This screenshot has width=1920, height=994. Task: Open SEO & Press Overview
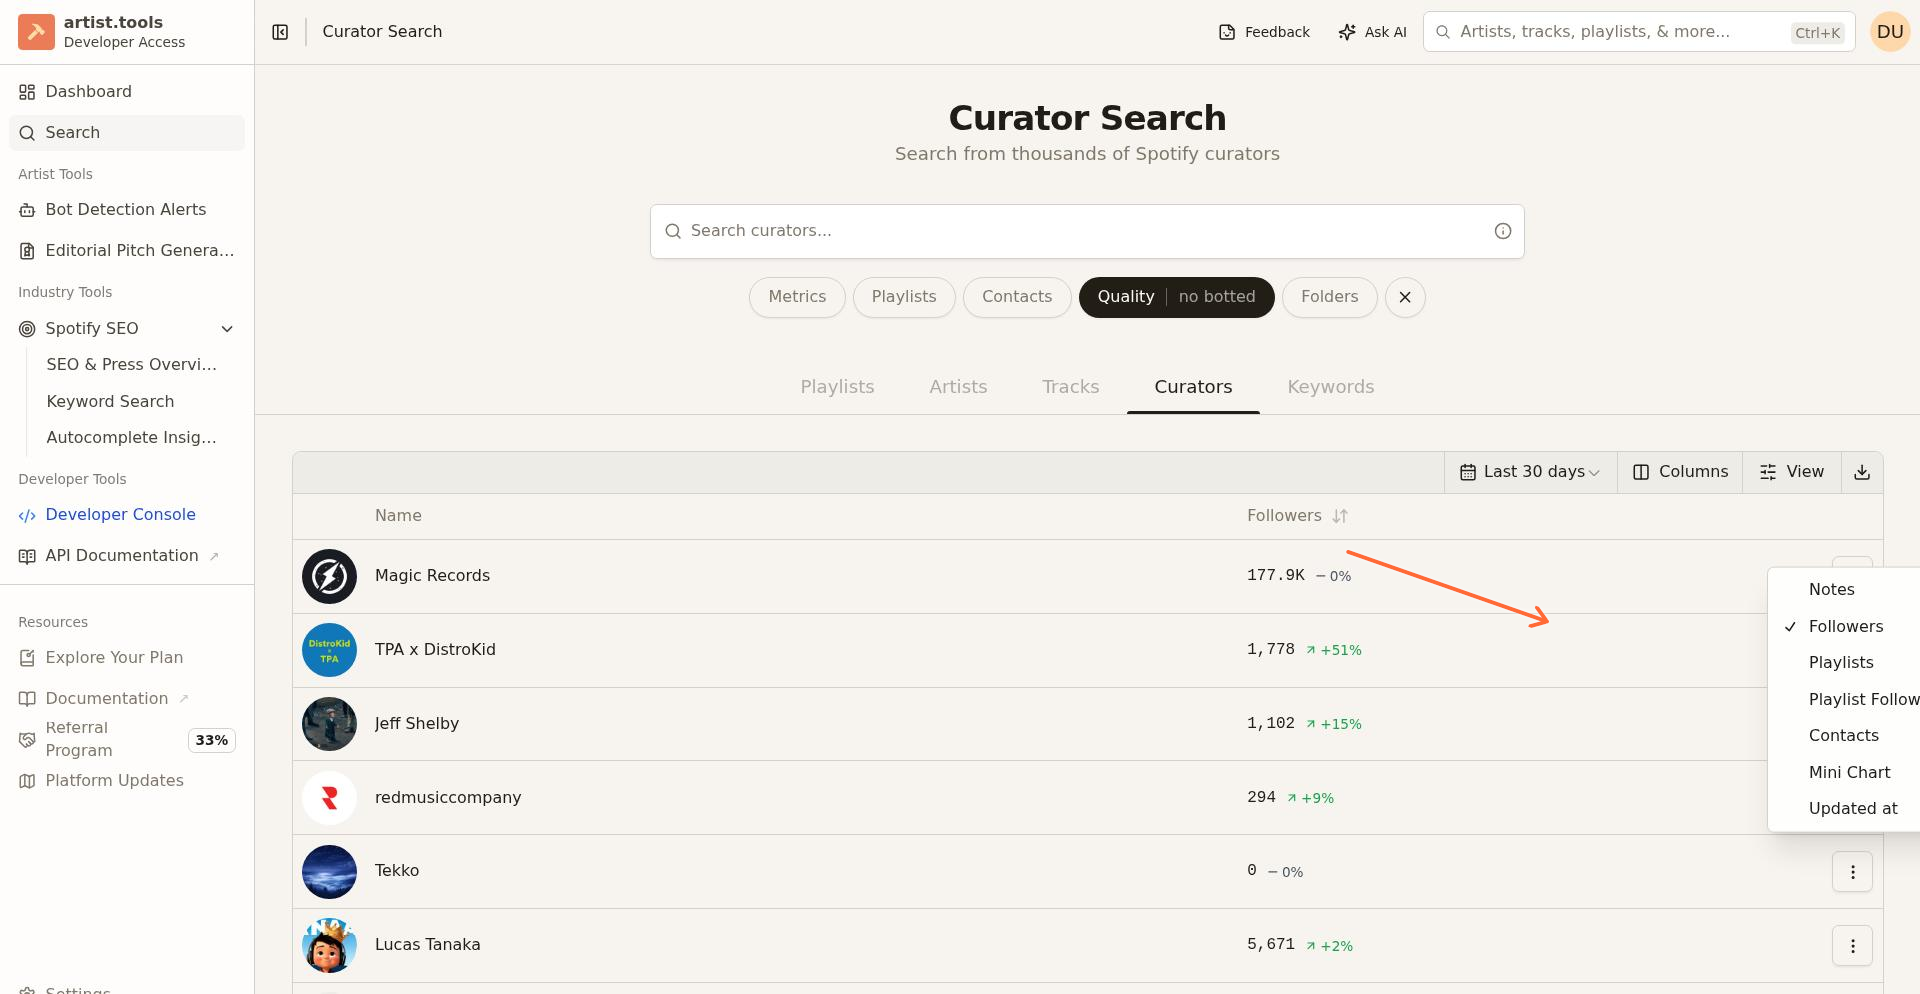tap(132, 365)
